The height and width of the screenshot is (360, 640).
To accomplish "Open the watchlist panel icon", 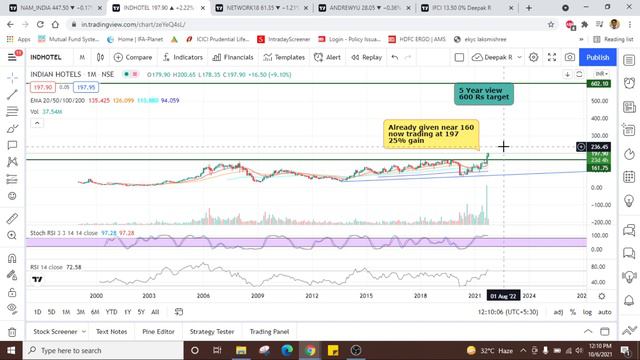I will pyautogui.click(x=629, y=60).
